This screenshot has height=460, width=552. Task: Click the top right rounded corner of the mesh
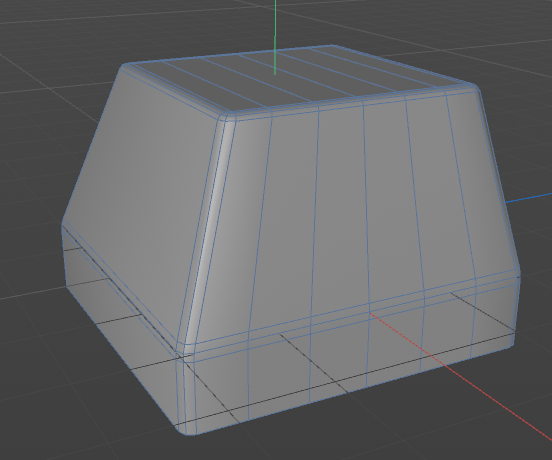coord(476,89)
